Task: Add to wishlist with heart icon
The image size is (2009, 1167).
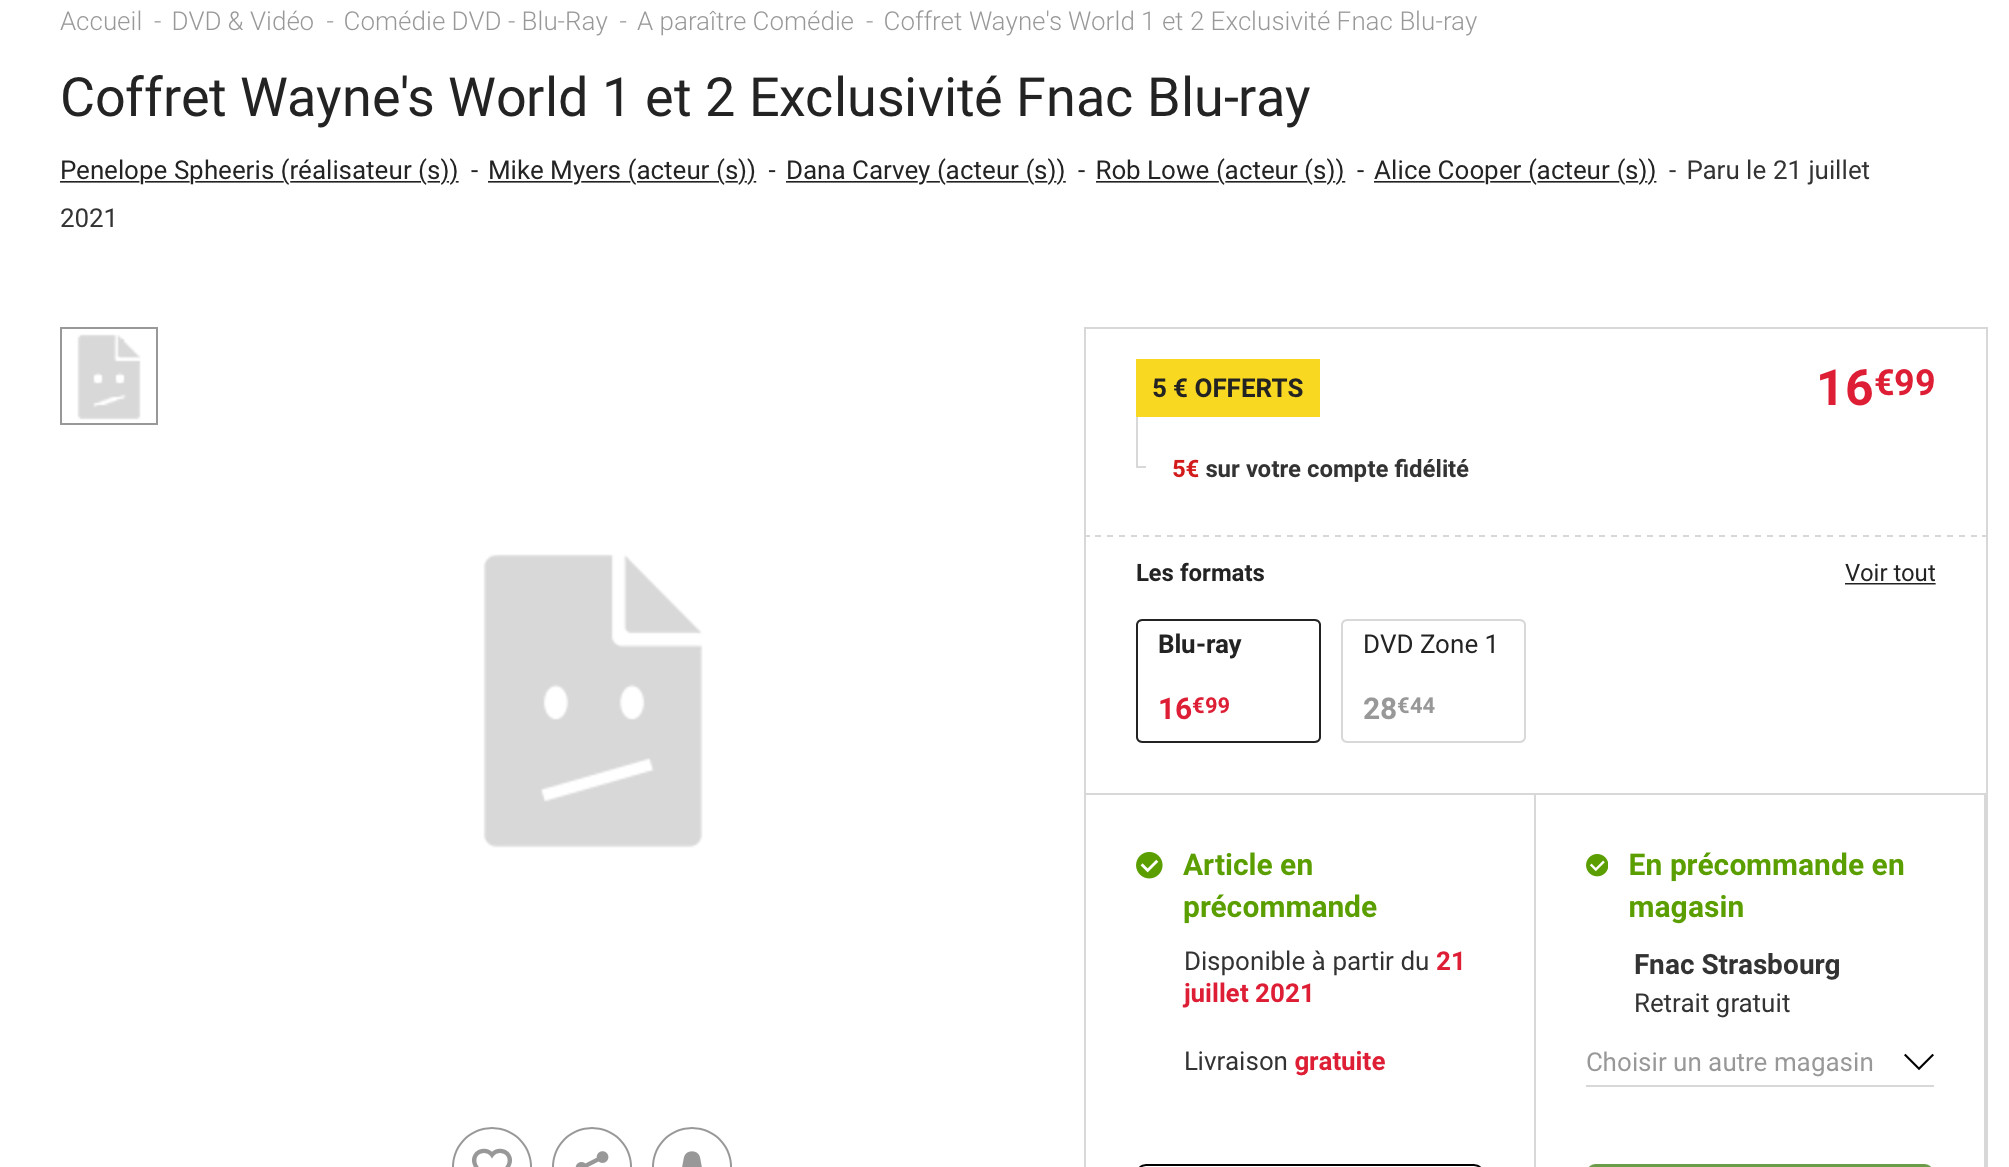Action: 492,1150
